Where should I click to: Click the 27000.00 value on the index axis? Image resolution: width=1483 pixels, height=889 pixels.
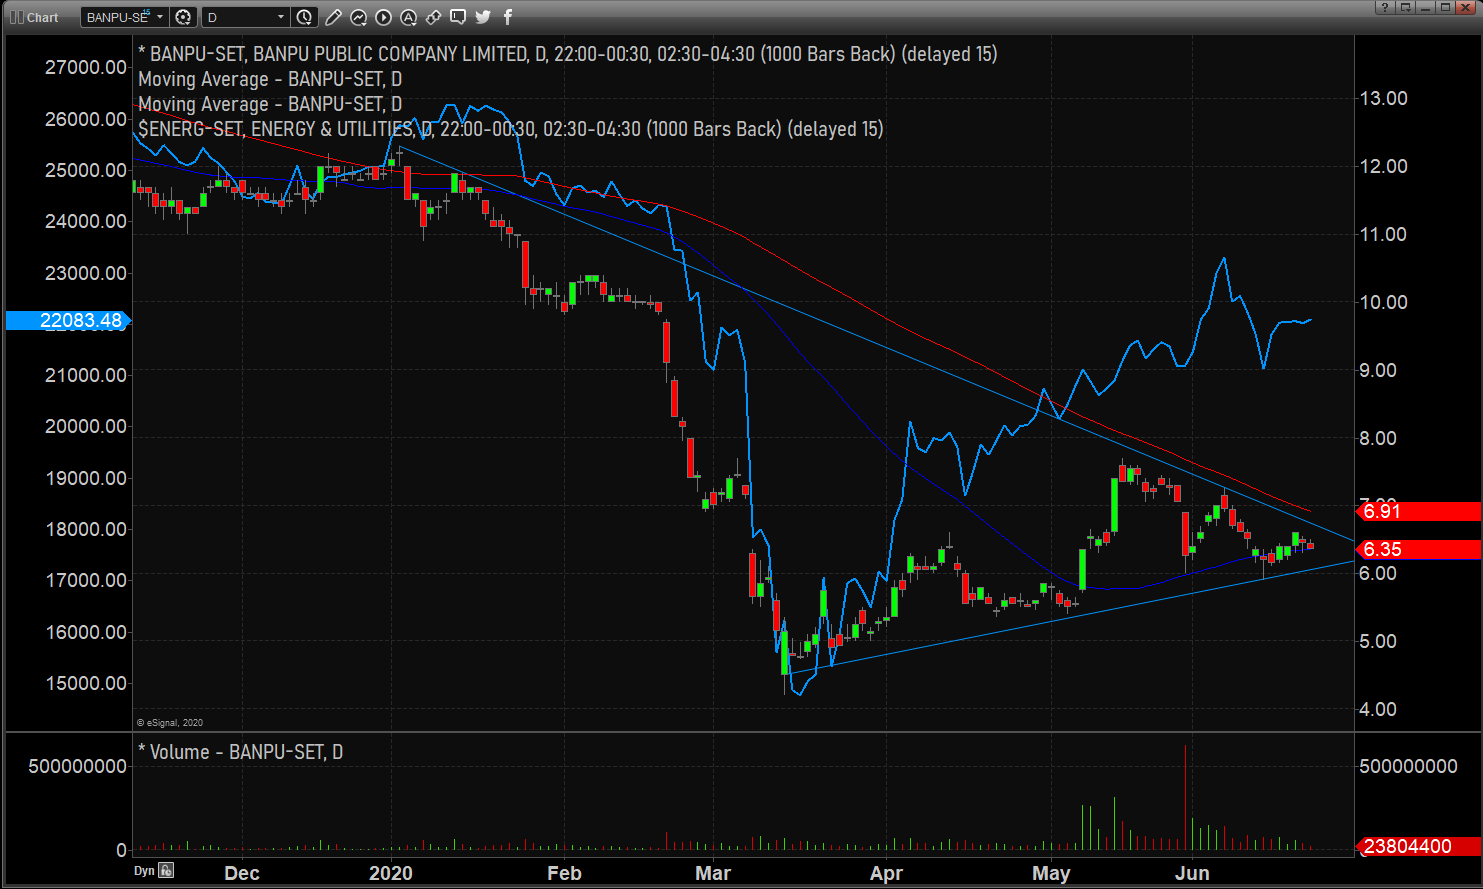point(86,68)
